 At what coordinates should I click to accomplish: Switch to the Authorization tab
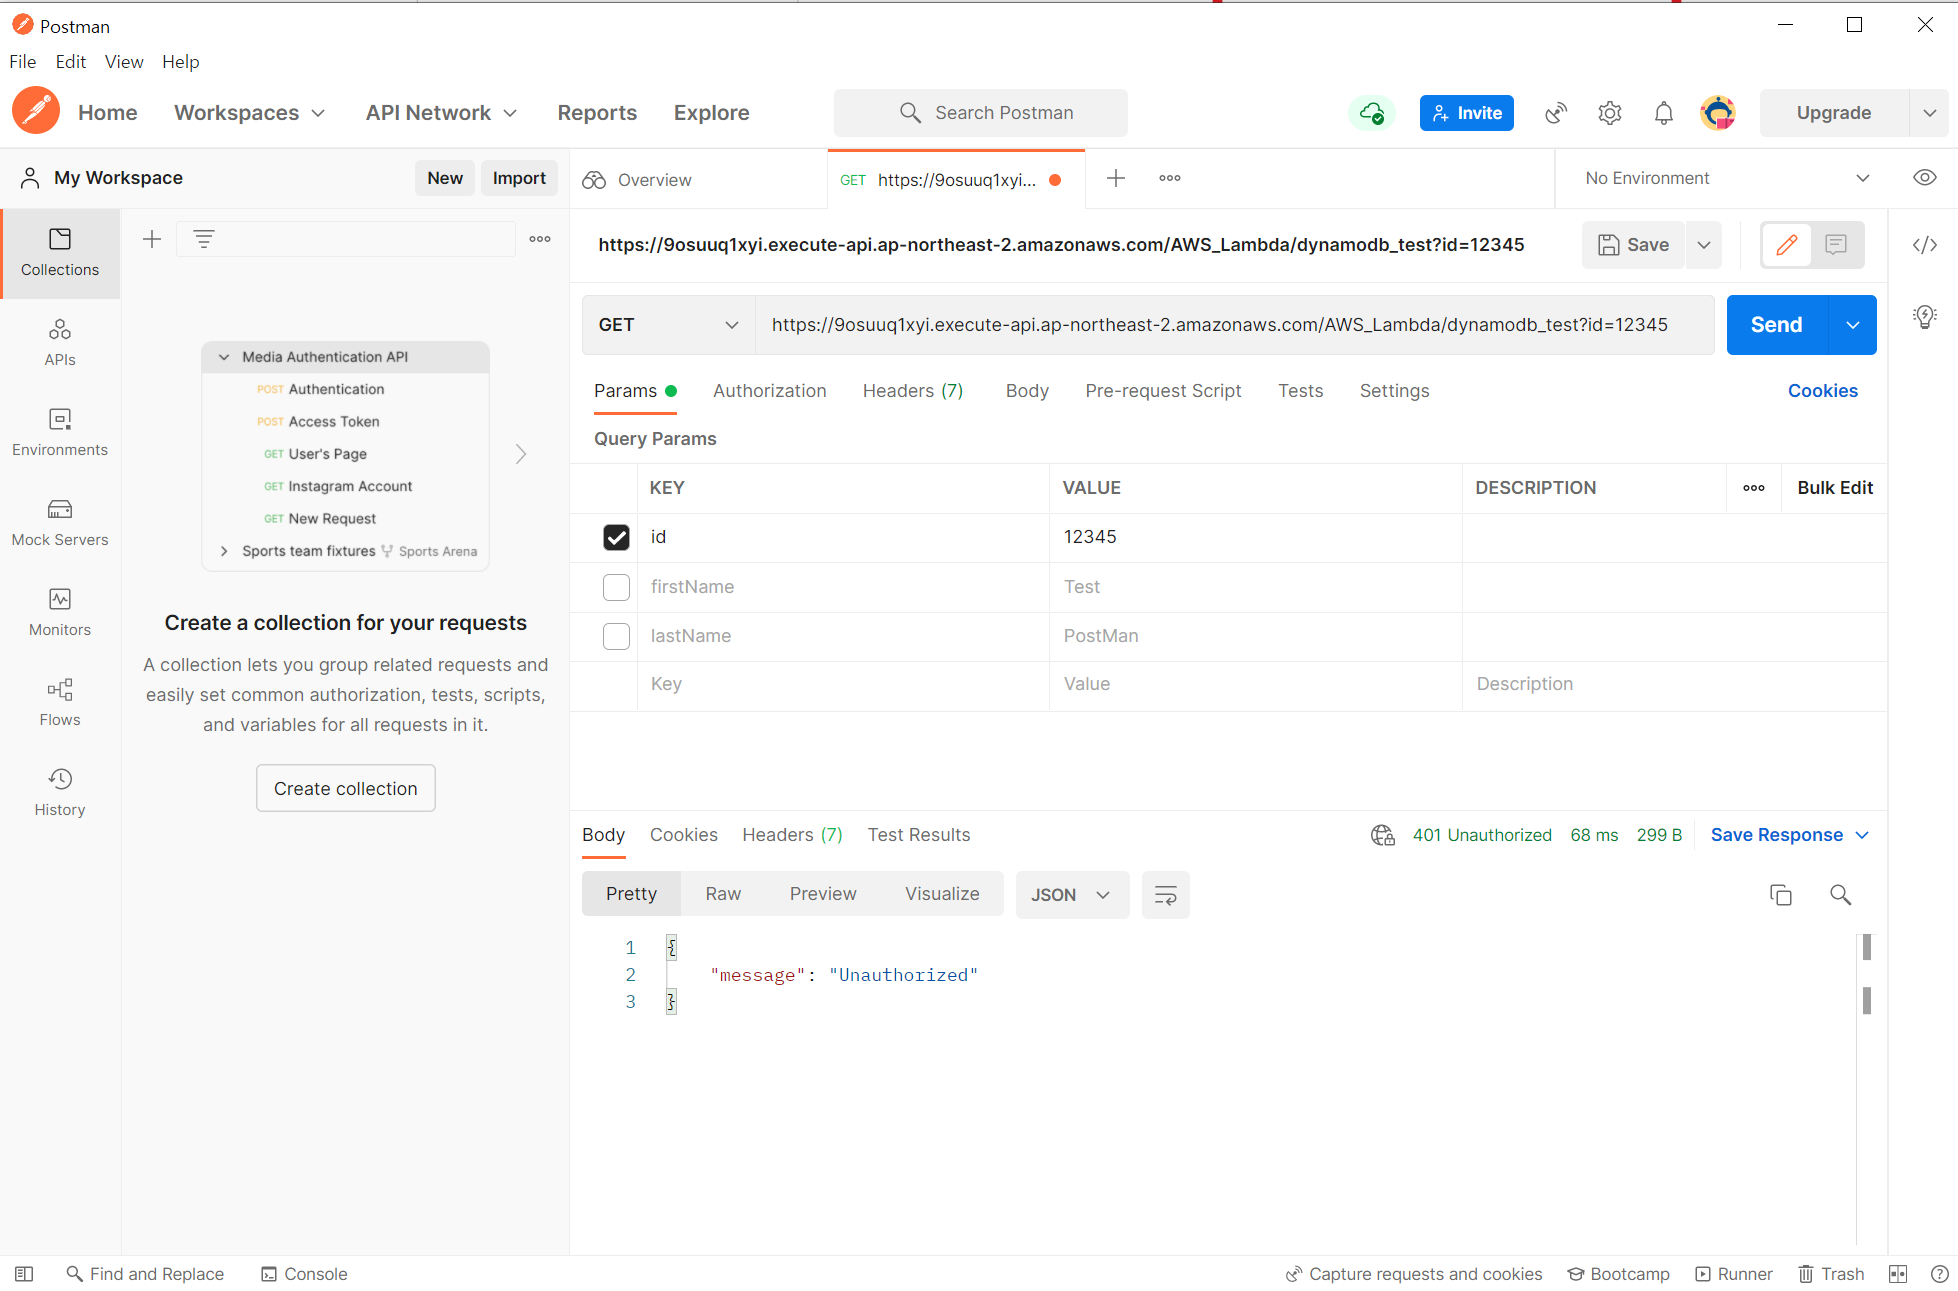769,391
